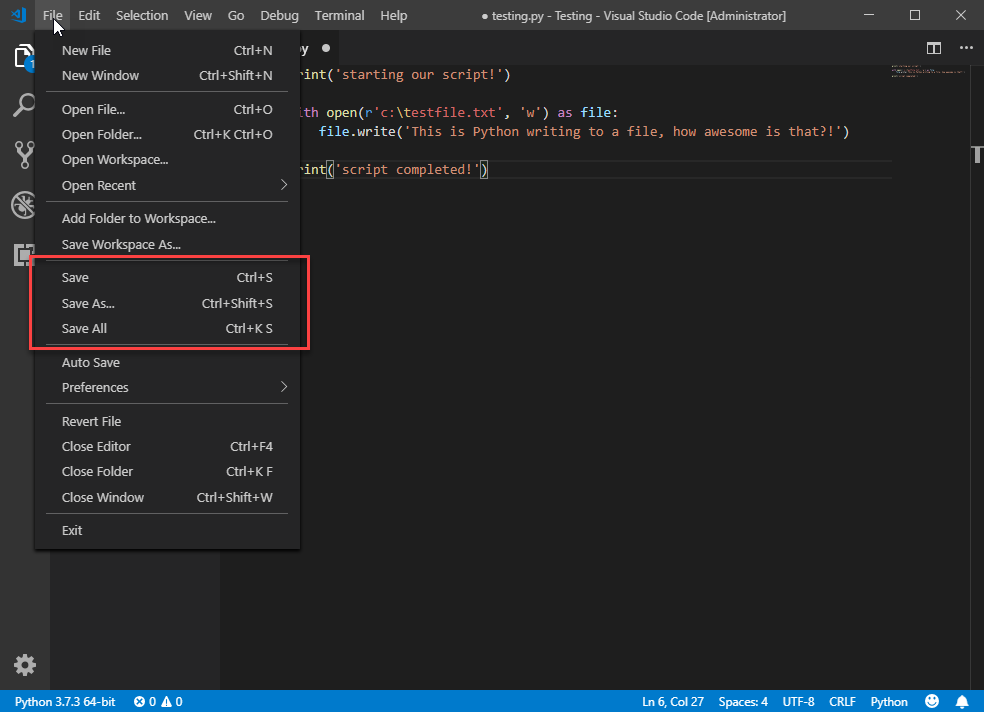This screenshot has height=712, width=984.
Task: Open the View menu
Action: pyautogui.click(x=198, y=15)
